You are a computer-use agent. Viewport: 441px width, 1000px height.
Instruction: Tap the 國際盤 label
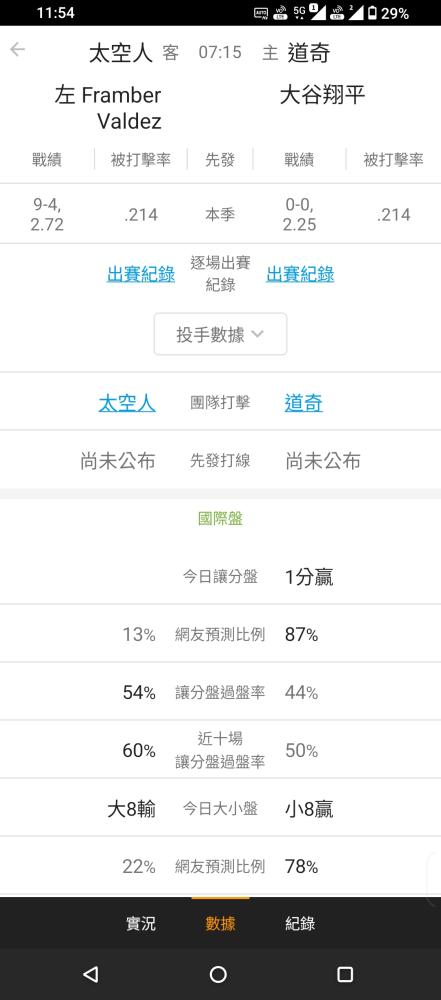220,518
